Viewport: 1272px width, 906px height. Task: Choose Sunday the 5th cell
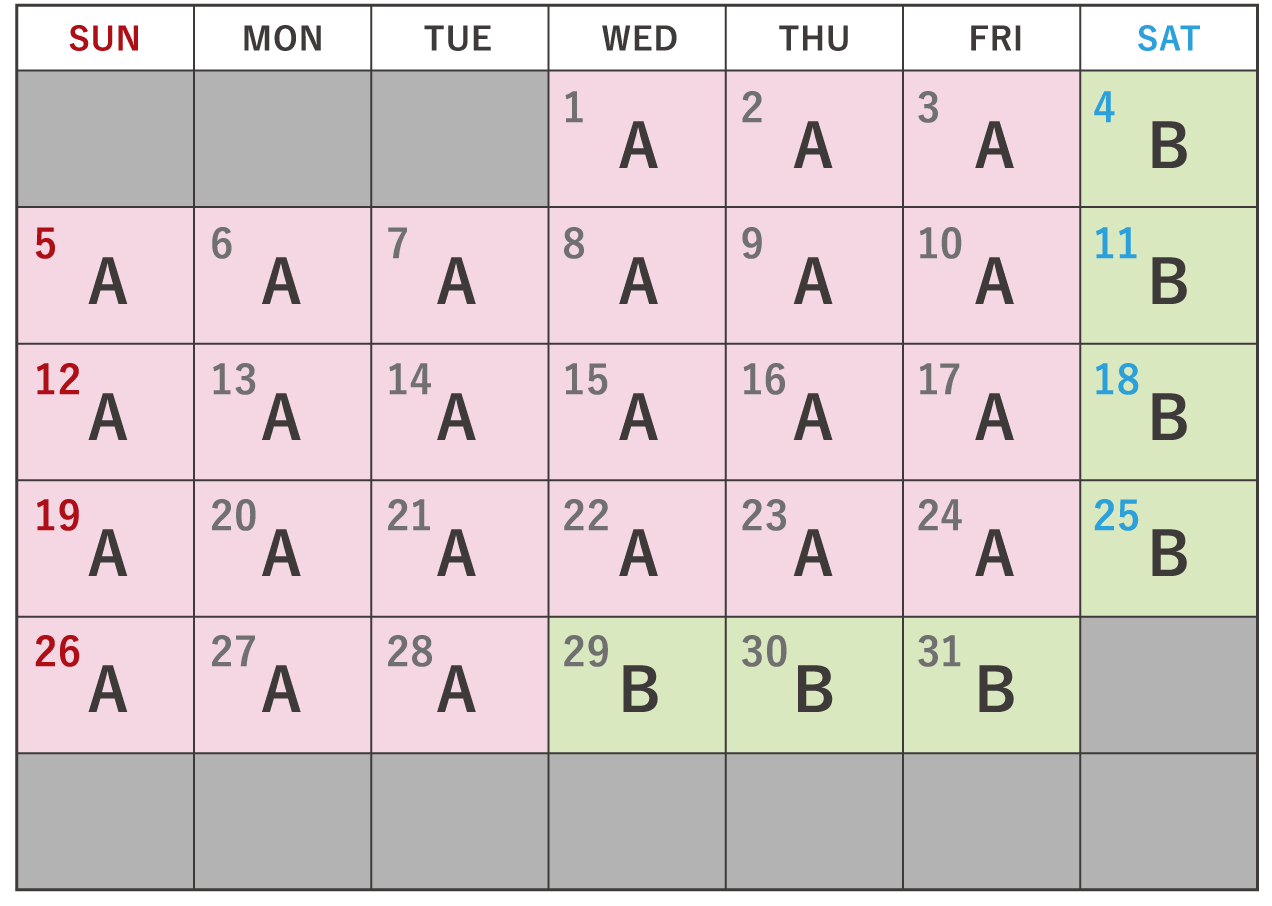(x=105, y=276)
